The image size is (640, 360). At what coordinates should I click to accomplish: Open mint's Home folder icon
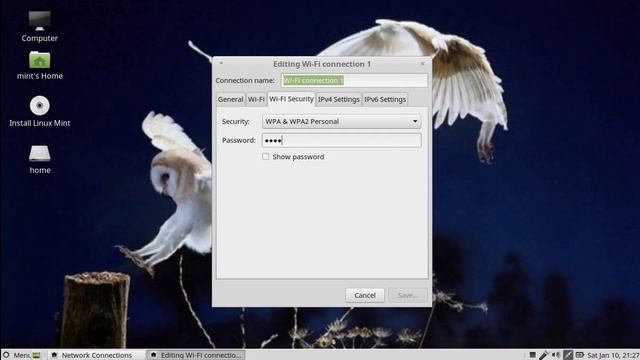coord(40,60)
